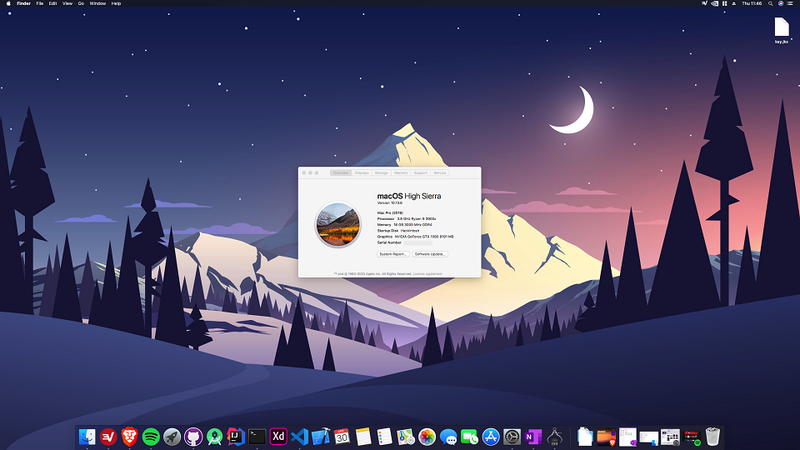The height and width of the screenshot is (450, 800).
Task: Launch Visual Studio Code from Dock
Action: (299, 437)
